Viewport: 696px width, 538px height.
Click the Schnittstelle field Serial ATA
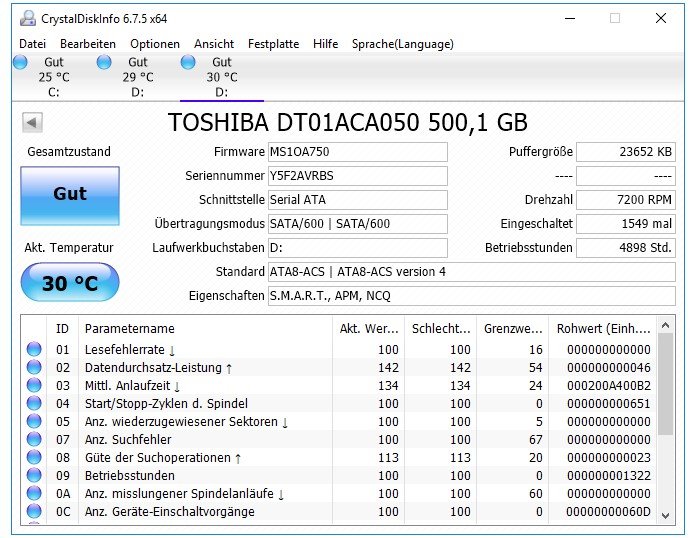pyautogui.click(x=358, y=200)
